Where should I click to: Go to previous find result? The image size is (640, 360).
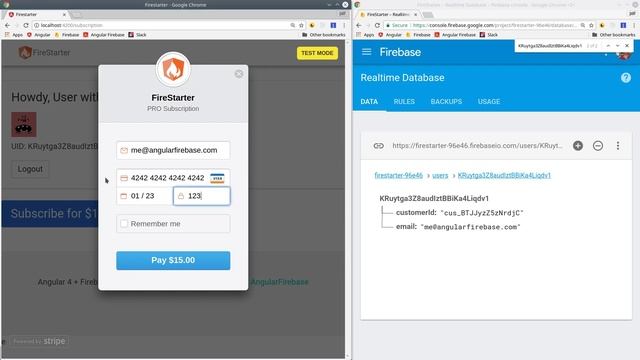coord(608,46)
